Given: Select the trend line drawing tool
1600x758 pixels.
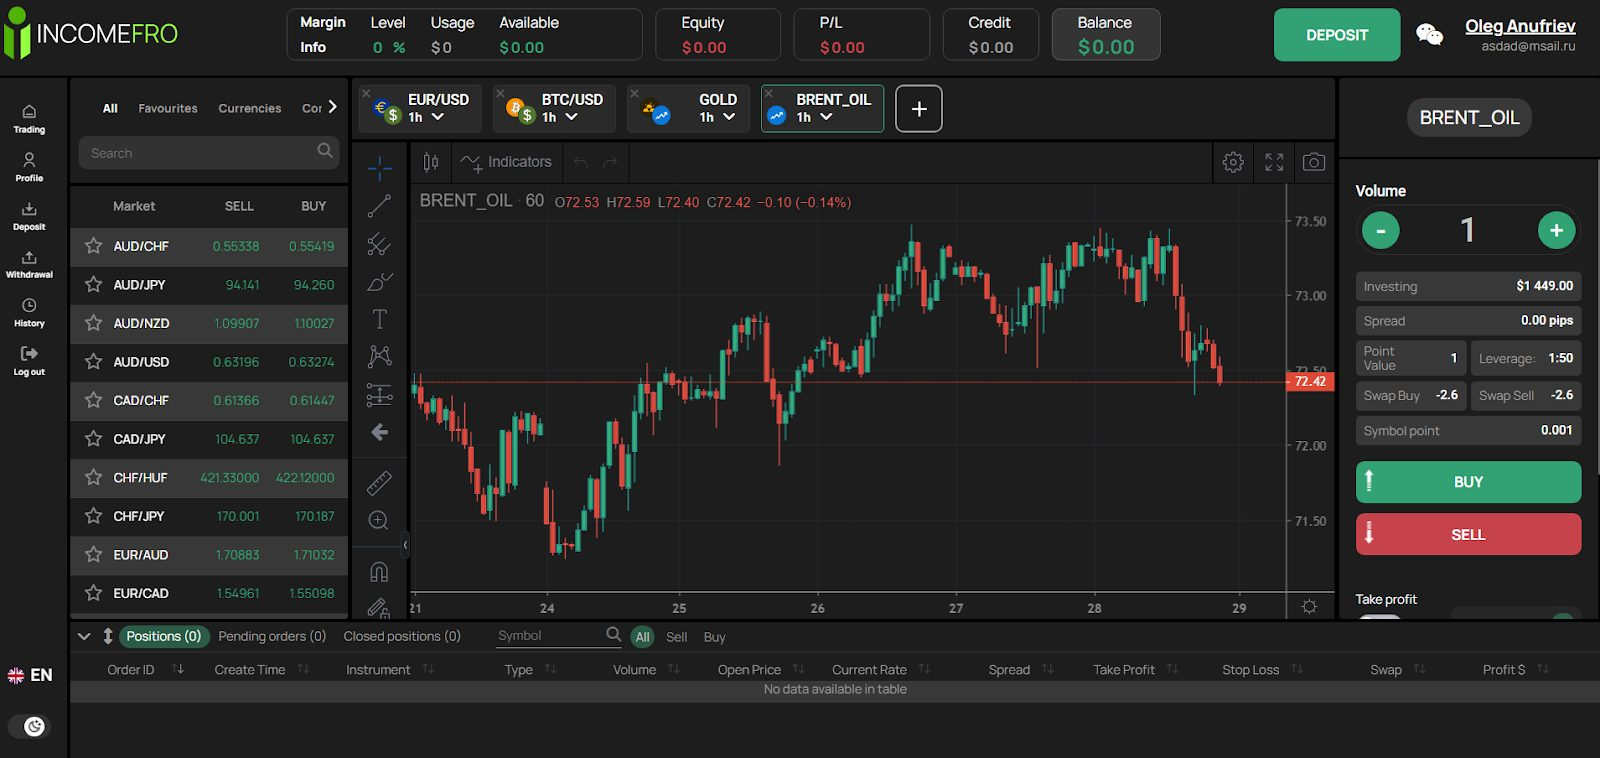Looking at the screenshot, I should click(379, 206).
